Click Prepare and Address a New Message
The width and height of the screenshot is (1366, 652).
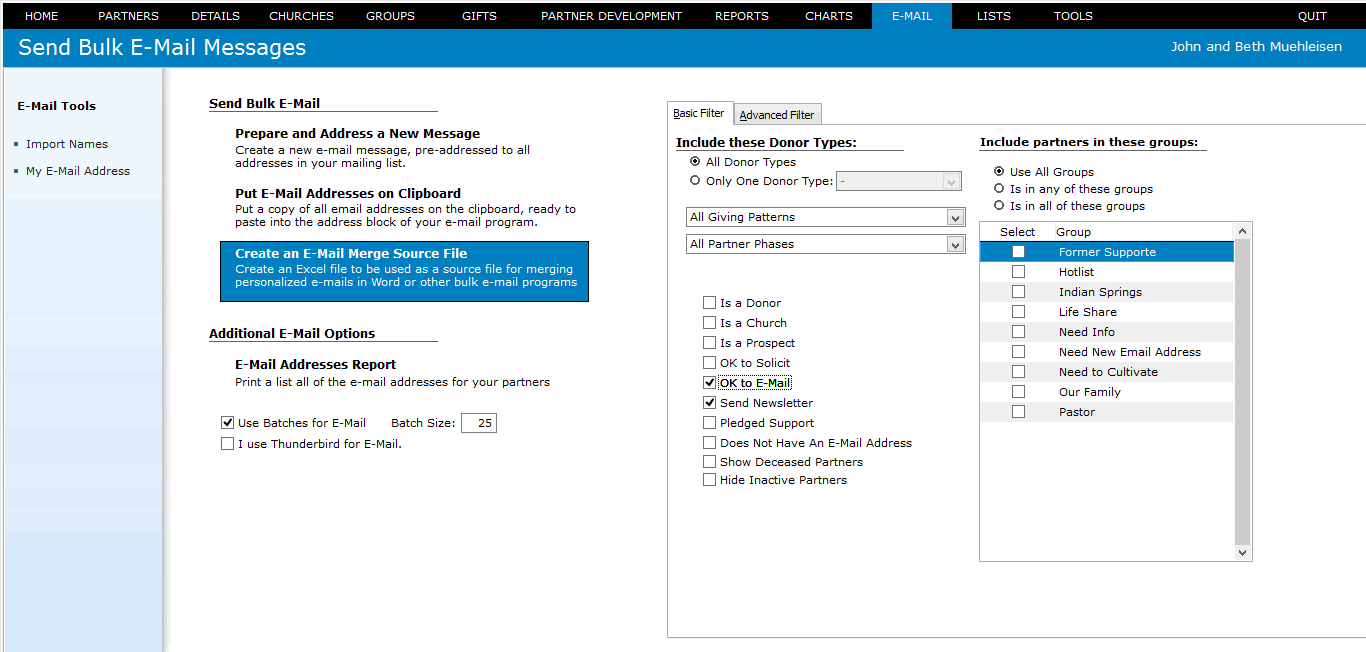pyautogui.click(x=357, y=133)
